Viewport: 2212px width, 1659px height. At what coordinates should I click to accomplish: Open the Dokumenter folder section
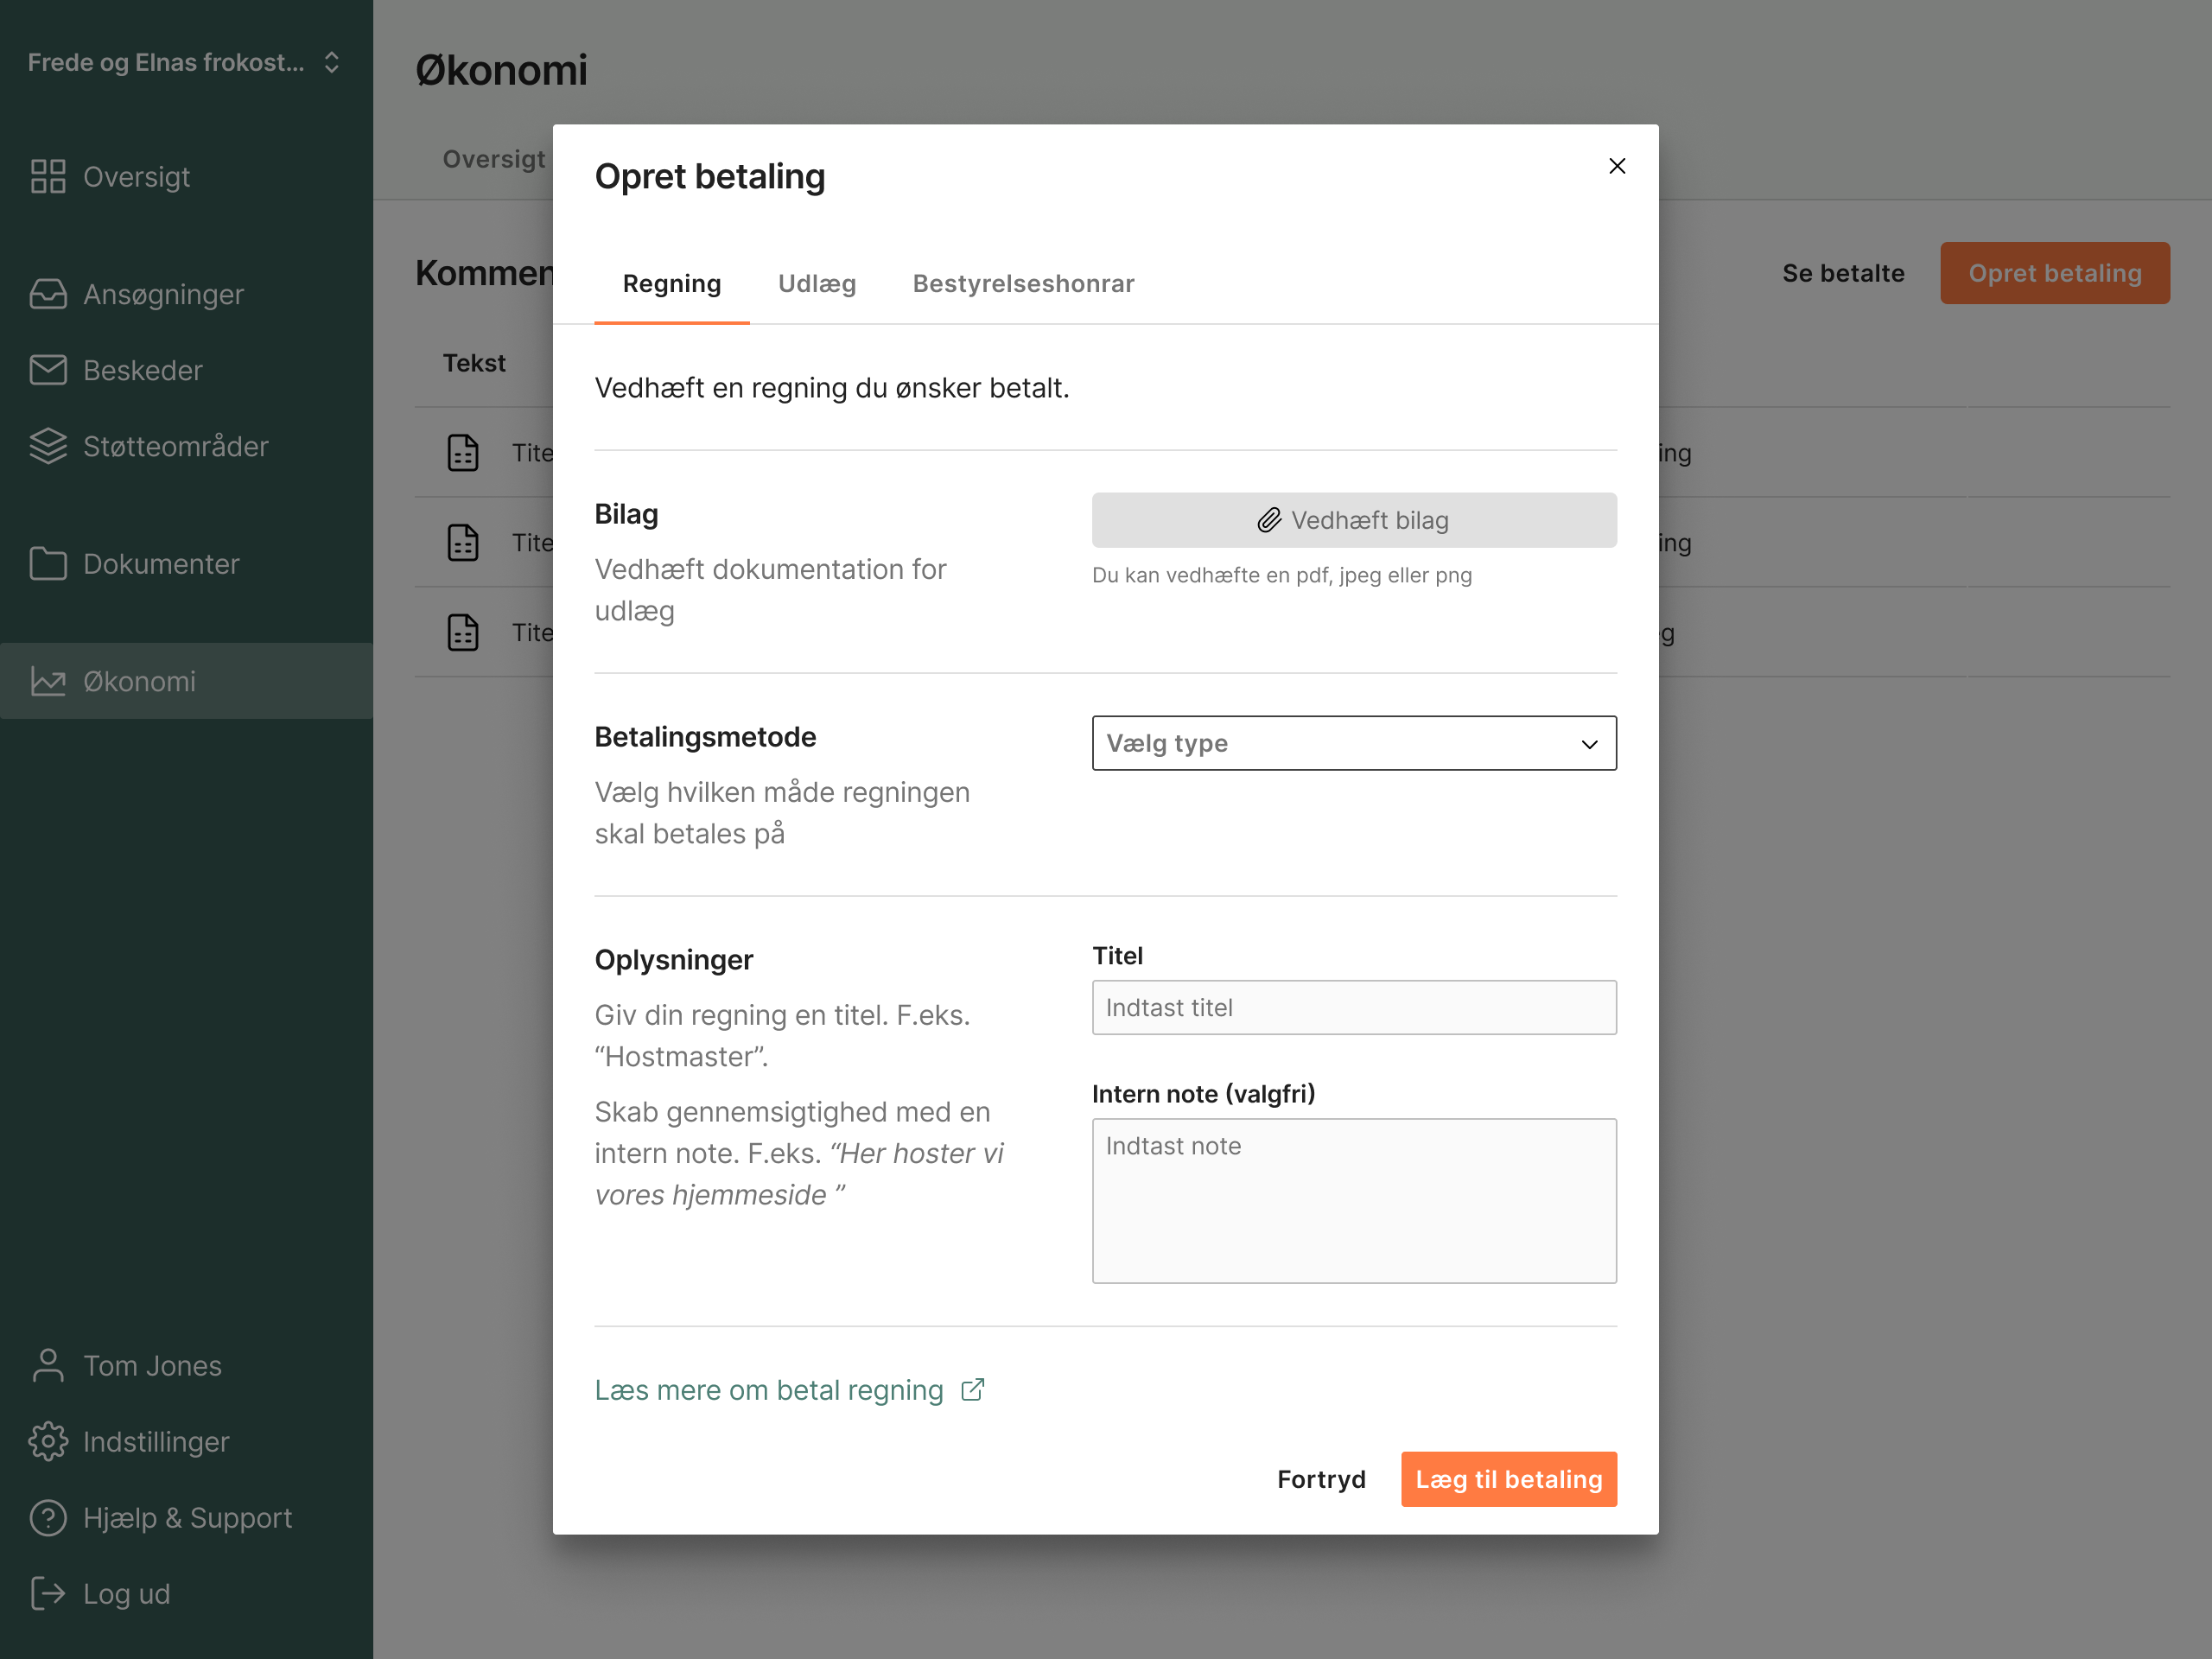(161, 563)
